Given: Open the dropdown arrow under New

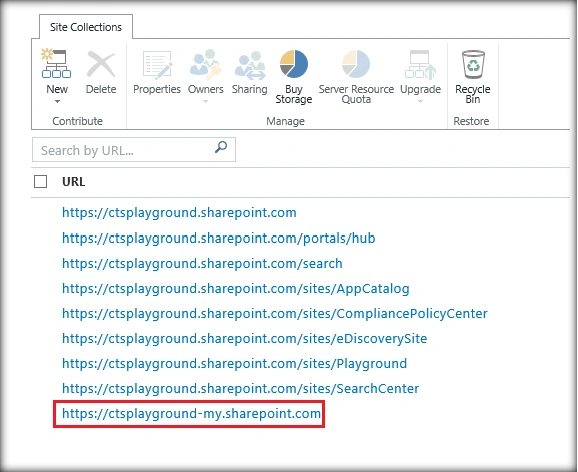Looking at the screenshot, I should coord(57,101).
